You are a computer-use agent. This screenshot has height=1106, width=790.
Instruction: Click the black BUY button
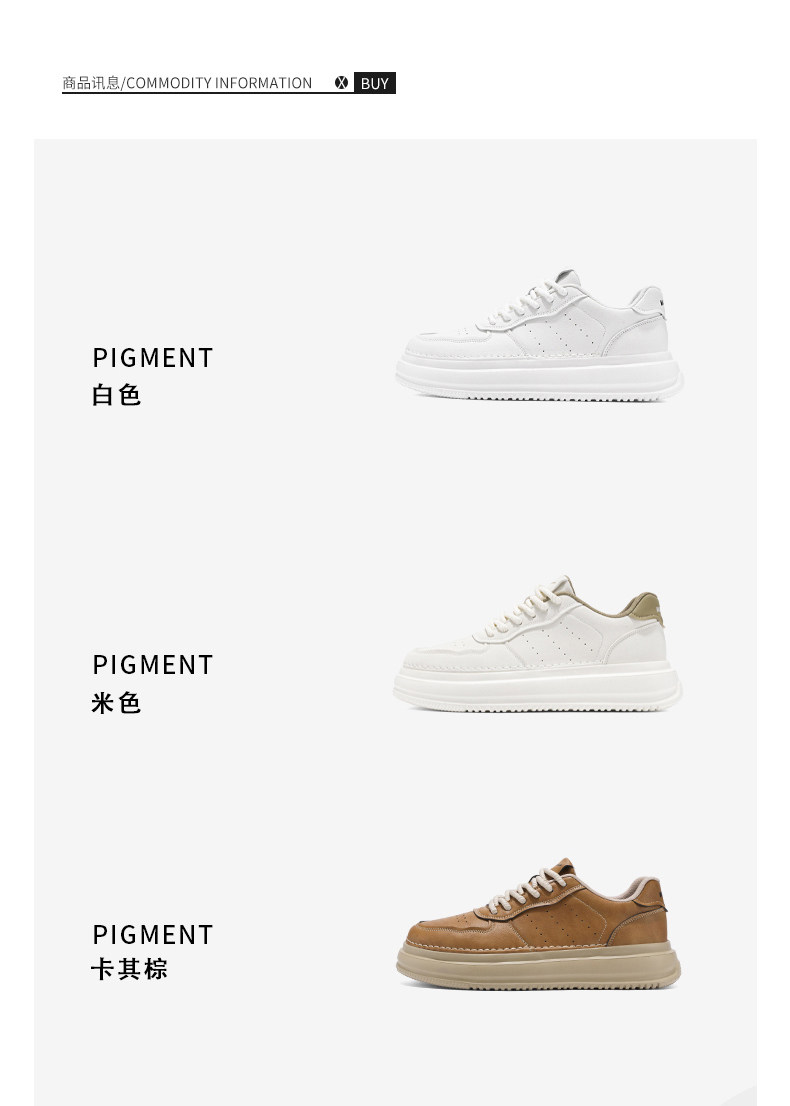(375, 83)
